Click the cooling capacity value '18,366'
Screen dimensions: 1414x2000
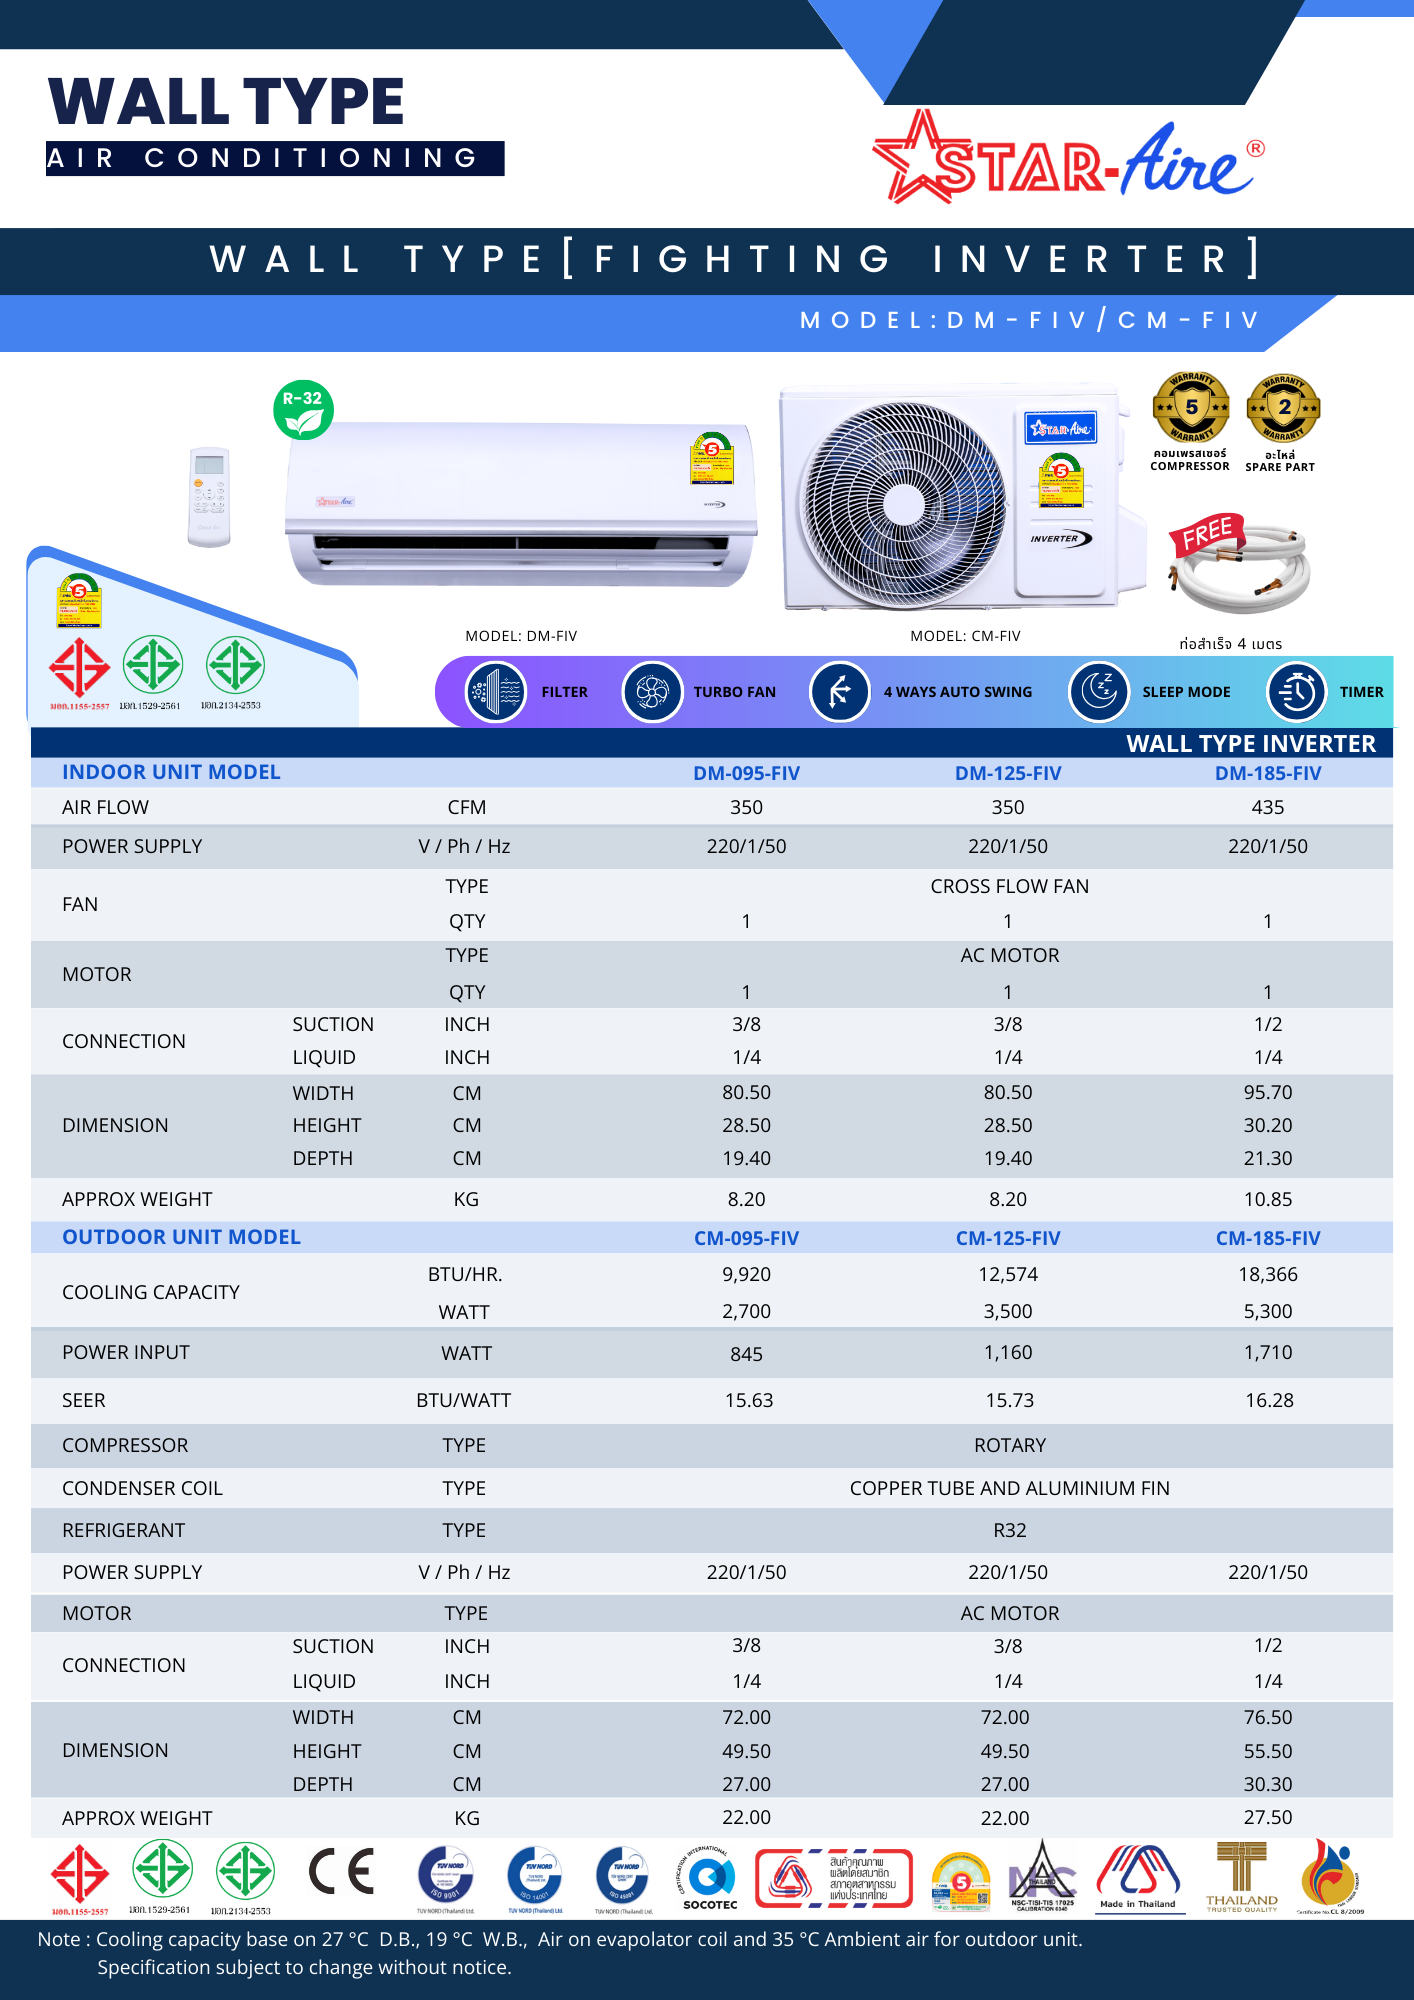1268,1274
